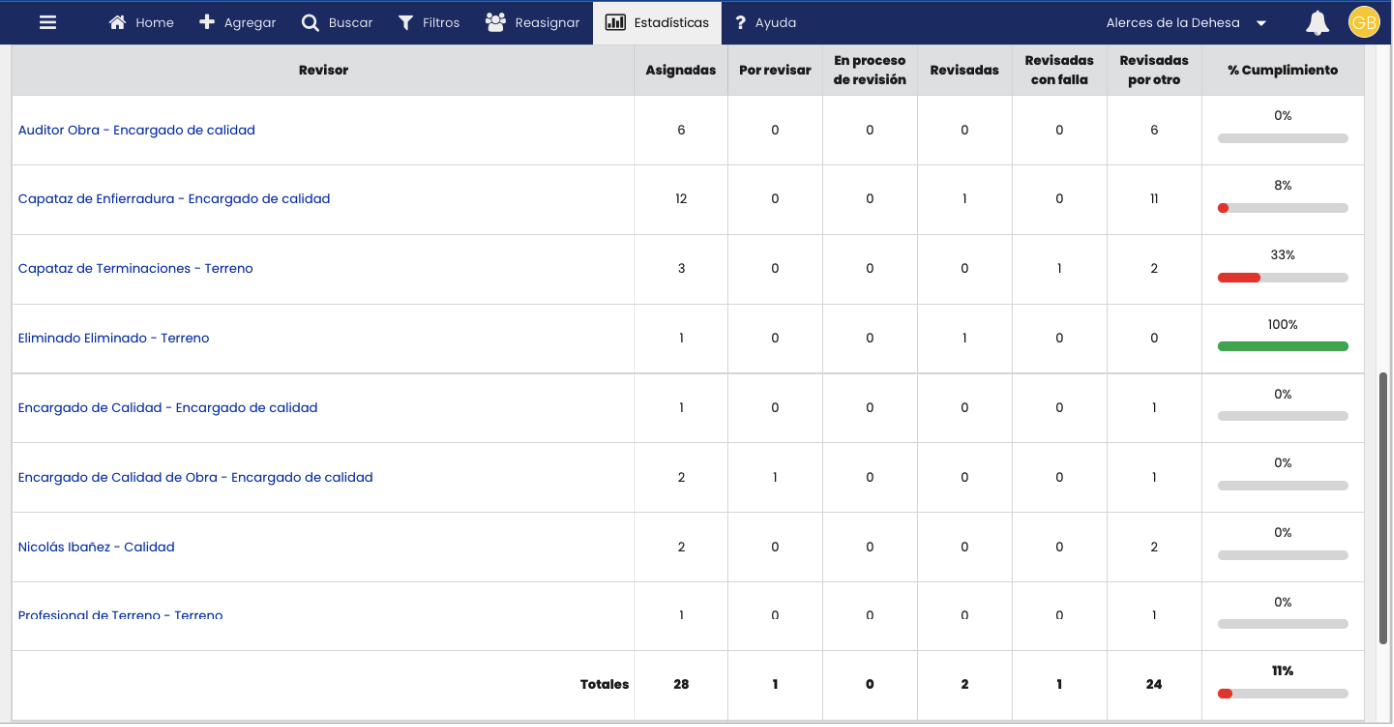Image resolution: width=1394 pixels, height=727 pixels.
Task: Click the Agregar plus icon
Action: point(207,22)
